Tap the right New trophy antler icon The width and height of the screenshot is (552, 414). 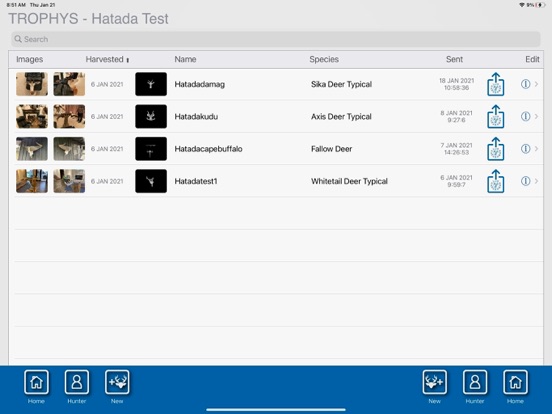point(435,382)
